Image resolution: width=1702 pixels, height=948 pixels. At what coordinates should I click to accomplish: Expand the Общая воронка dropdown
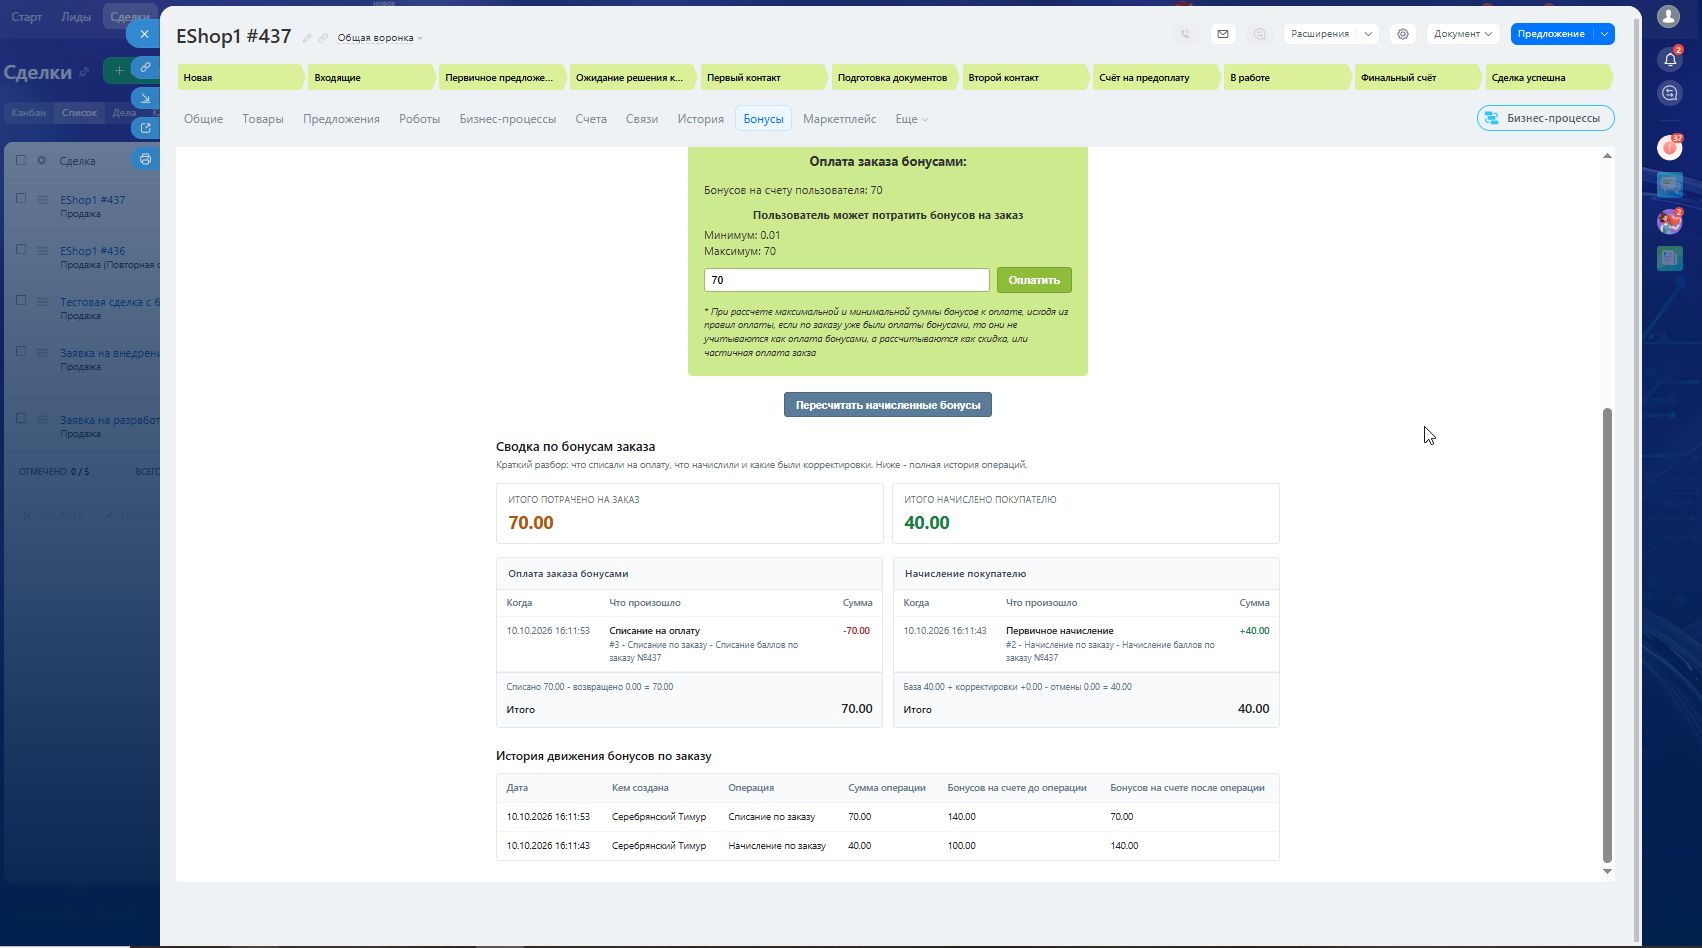click(380, 38)
